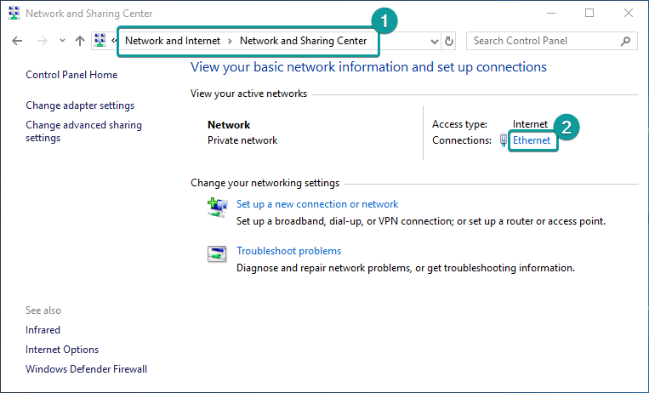This screenshot has width=650, height=394.
Task: Click the Ethernet plug icon beside Connections
Action: (503, 140)
